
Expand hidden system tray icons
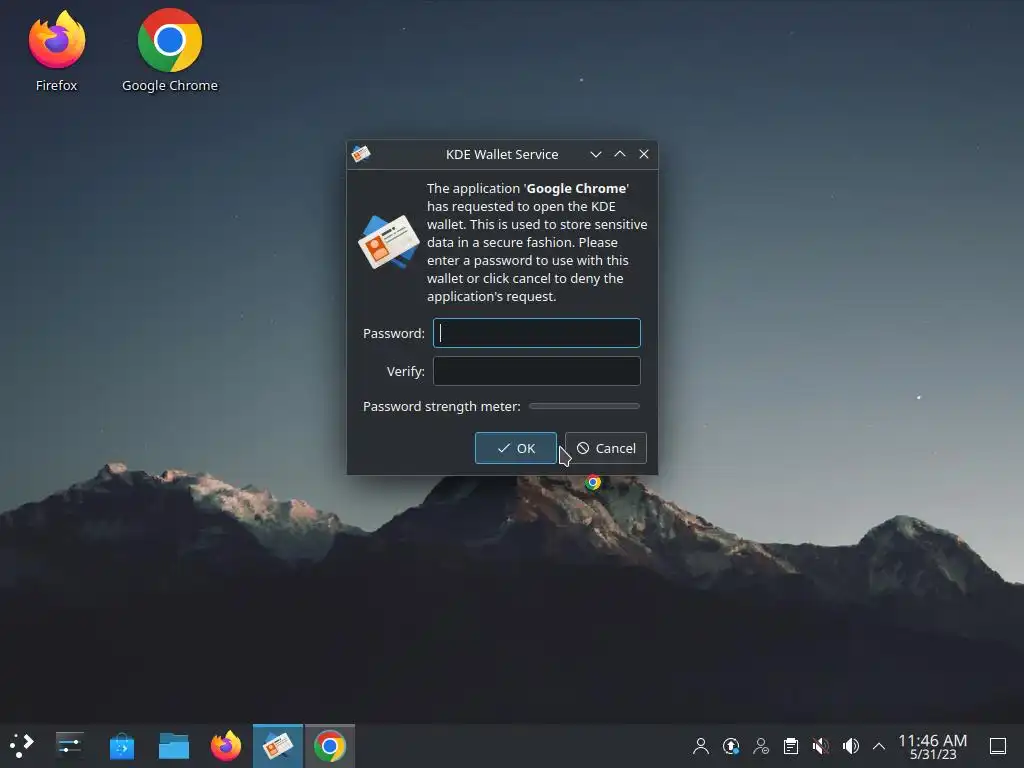pos(879,746)
